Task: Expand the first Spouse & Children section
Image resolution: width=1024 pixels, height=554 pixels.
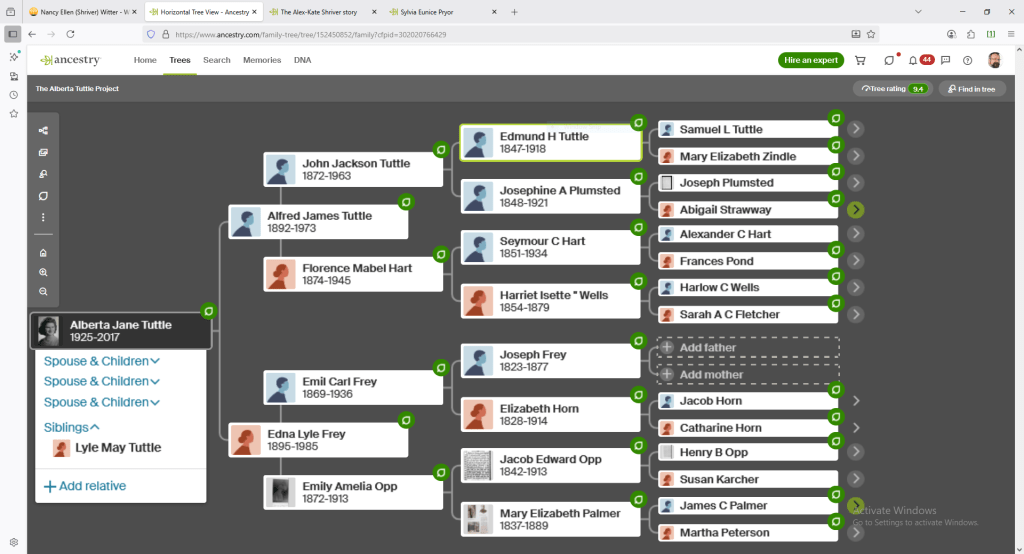Action: point(101,361)
